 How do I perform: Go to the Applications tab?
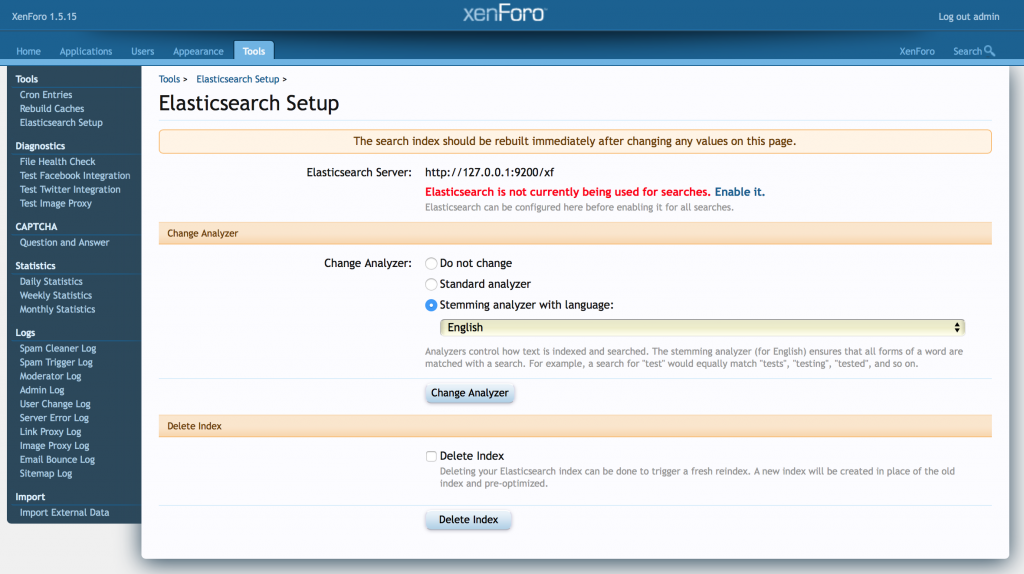coord(86,51)
